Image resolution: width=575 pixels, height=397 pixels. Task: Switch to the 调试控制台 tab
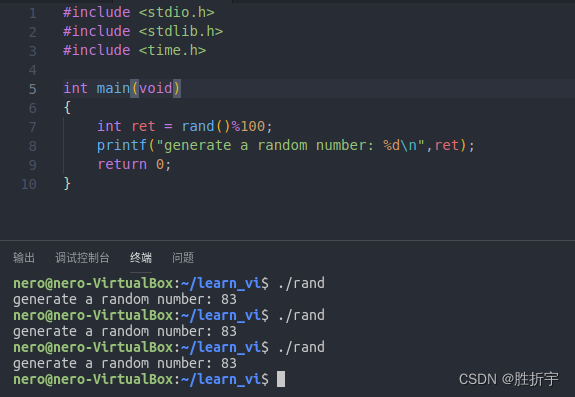(82, 258)
